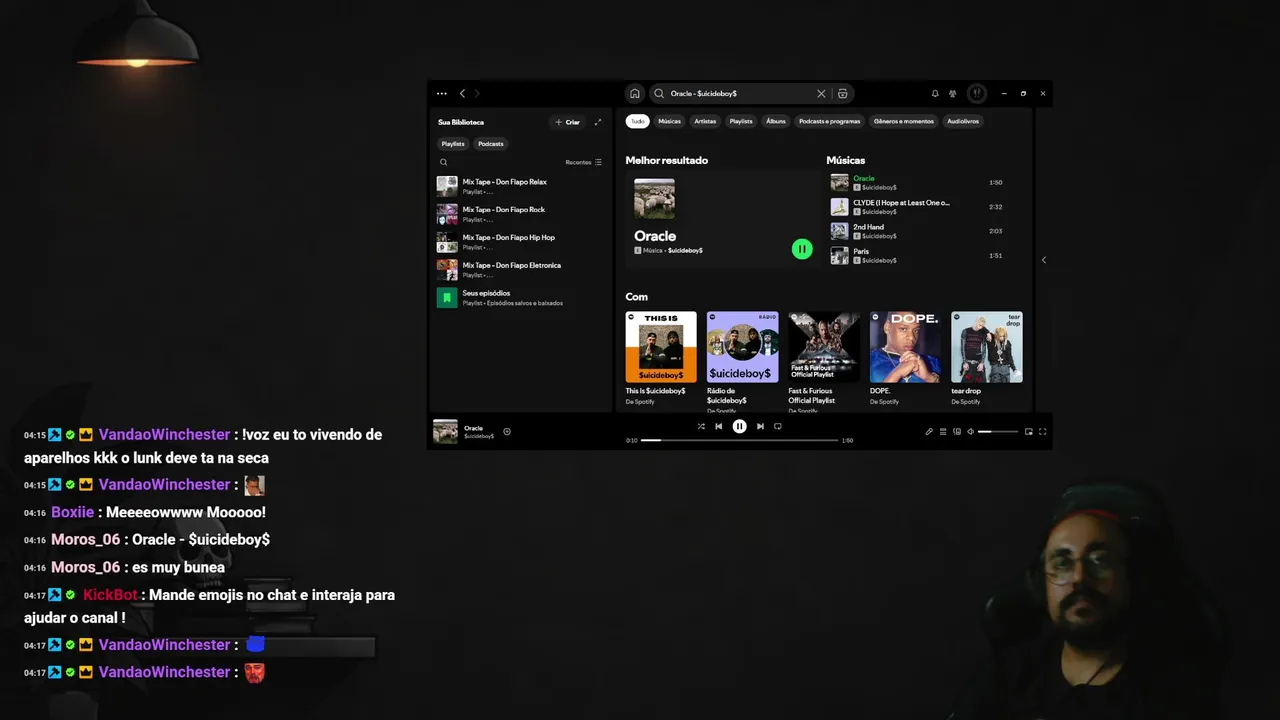Open the profile avatar menu
This screenshot has height=720, width=1280.
coord(977,93)
